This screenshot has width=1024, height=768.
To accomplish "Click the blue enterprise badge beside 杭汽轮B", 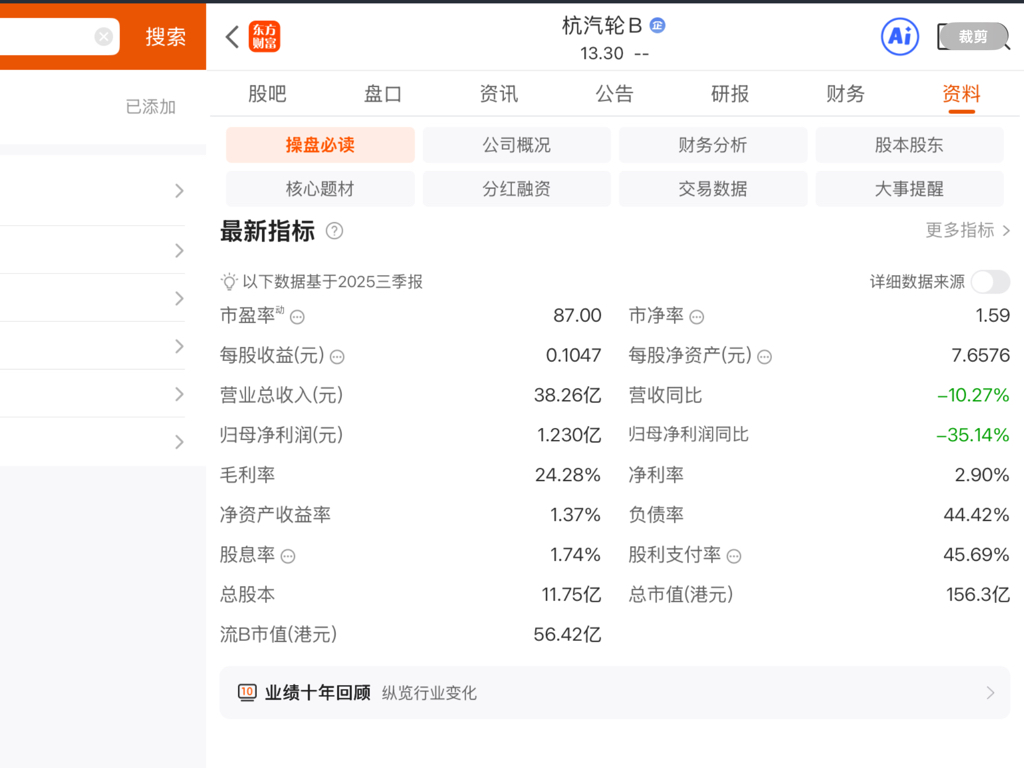I will coord(658,25).
